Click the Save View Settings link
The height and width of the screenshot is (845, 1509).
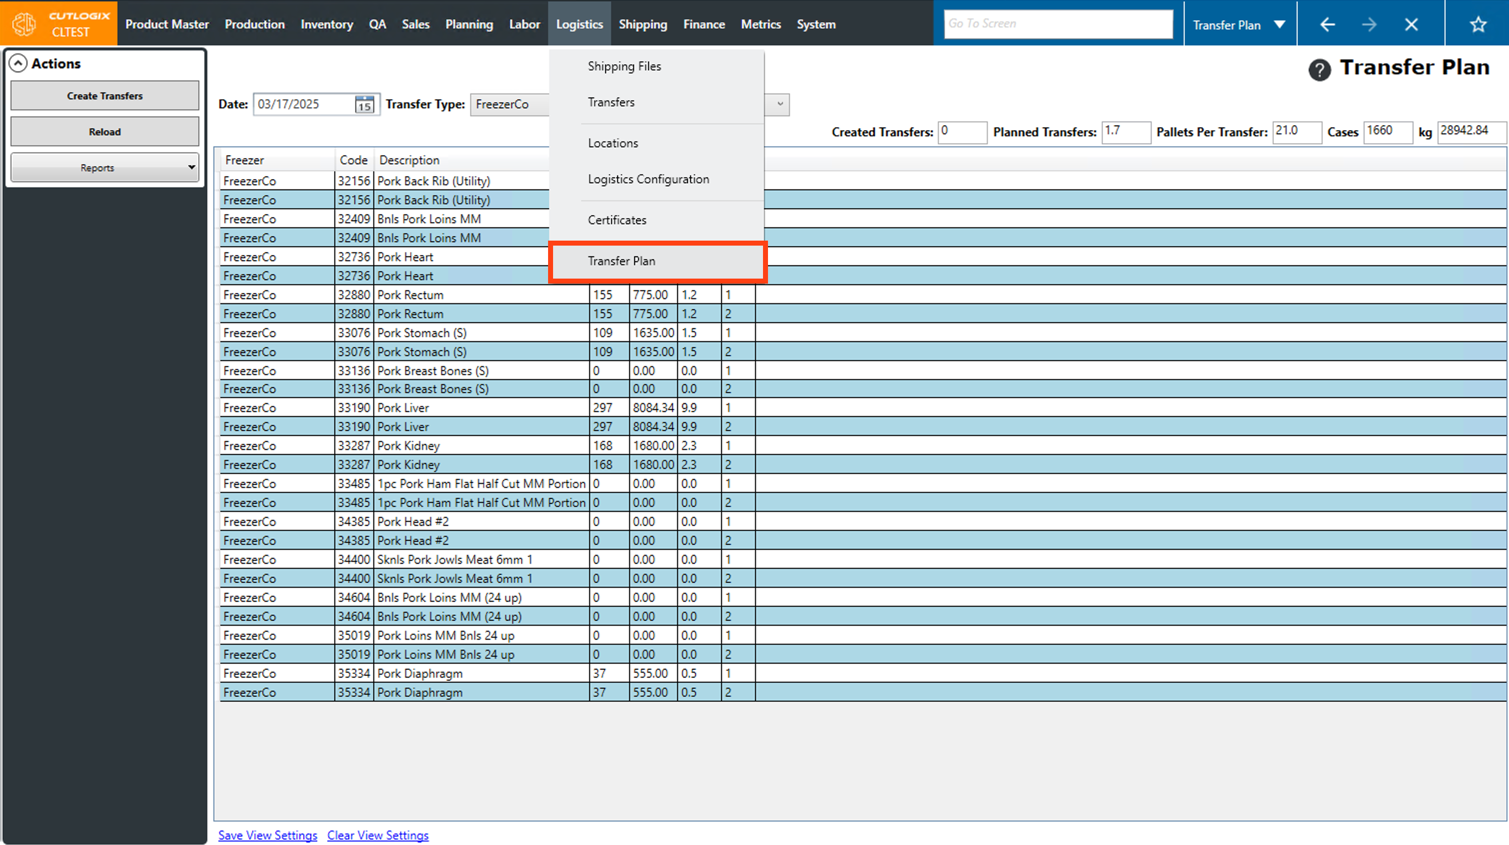tap(267, 836)
